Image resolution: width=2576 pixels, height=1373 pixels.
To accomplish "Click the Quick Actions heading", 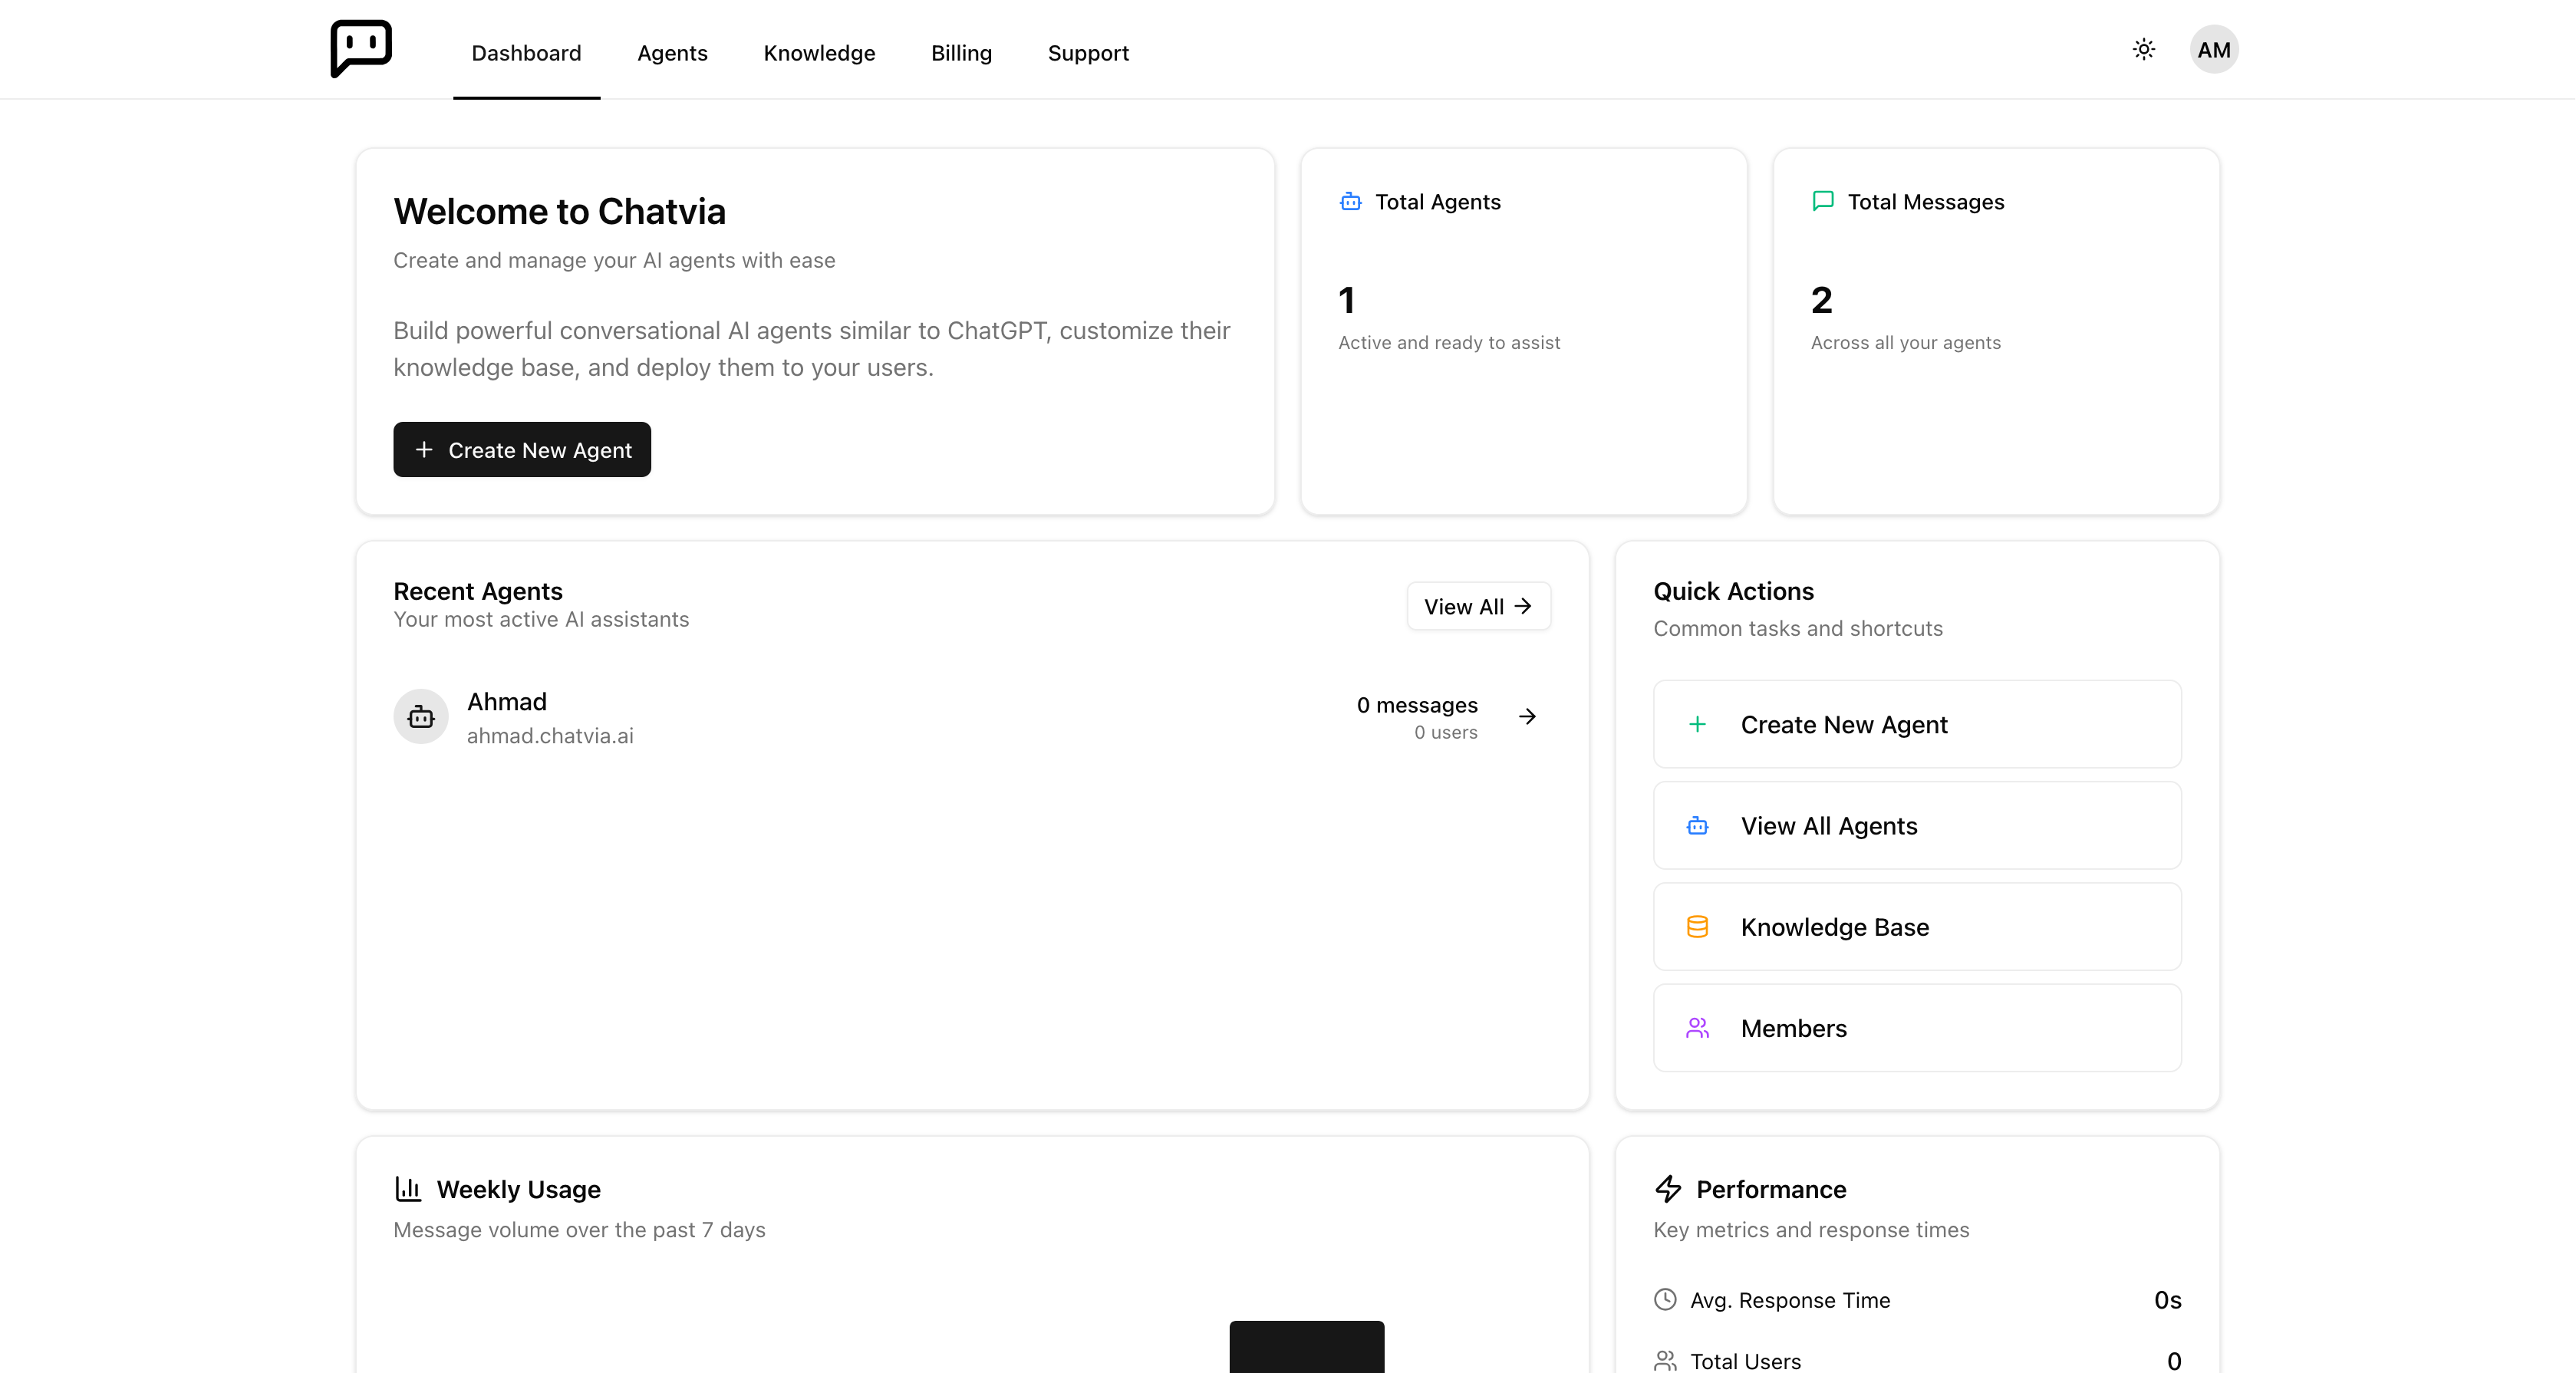I will 1734,591.
